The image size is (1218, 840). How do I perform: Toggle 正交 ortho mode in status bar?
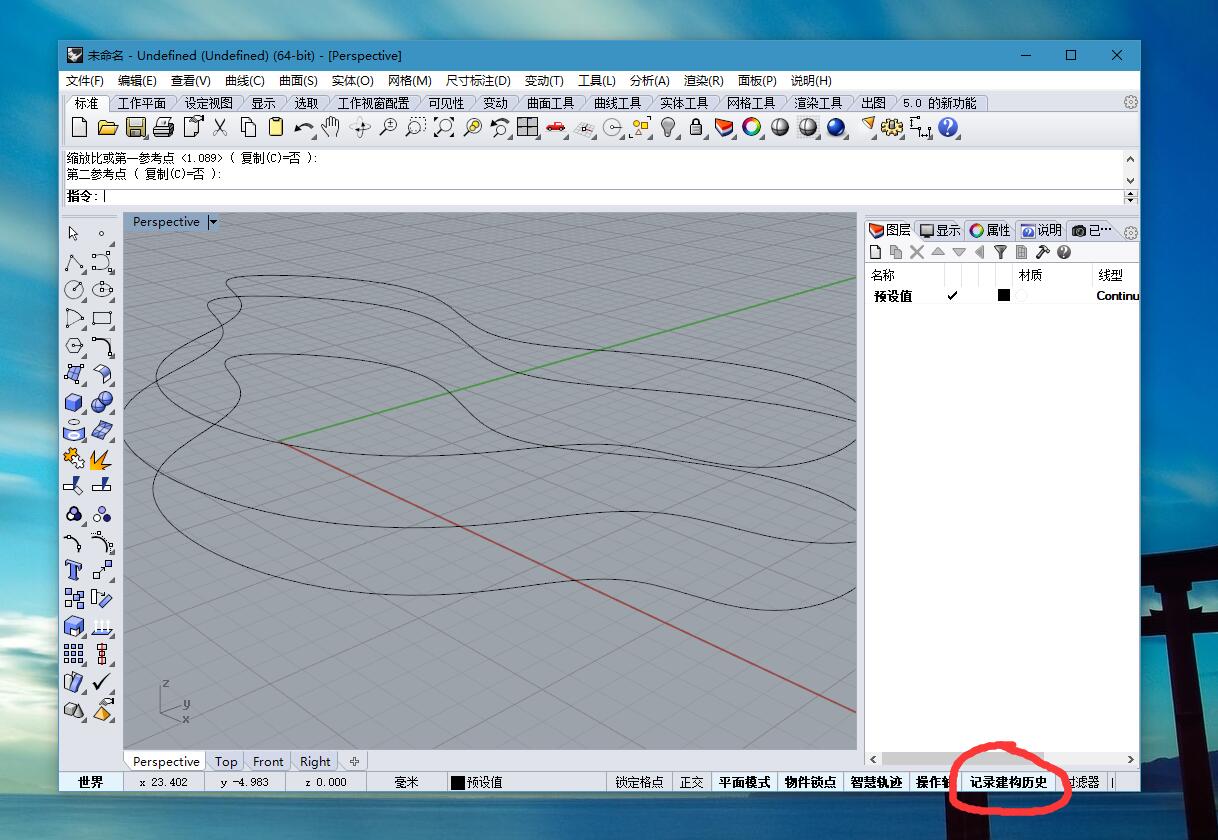point(691,782)
